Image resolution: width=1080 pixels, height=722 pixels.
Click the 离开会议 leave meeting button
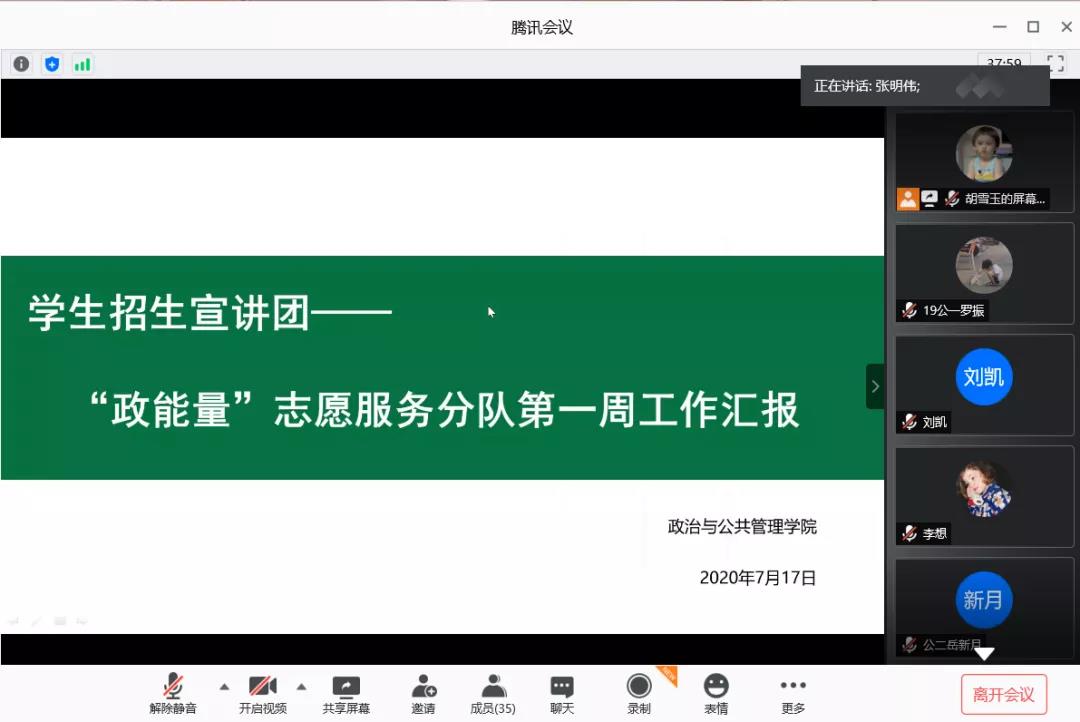click(x=1003, y=695)
